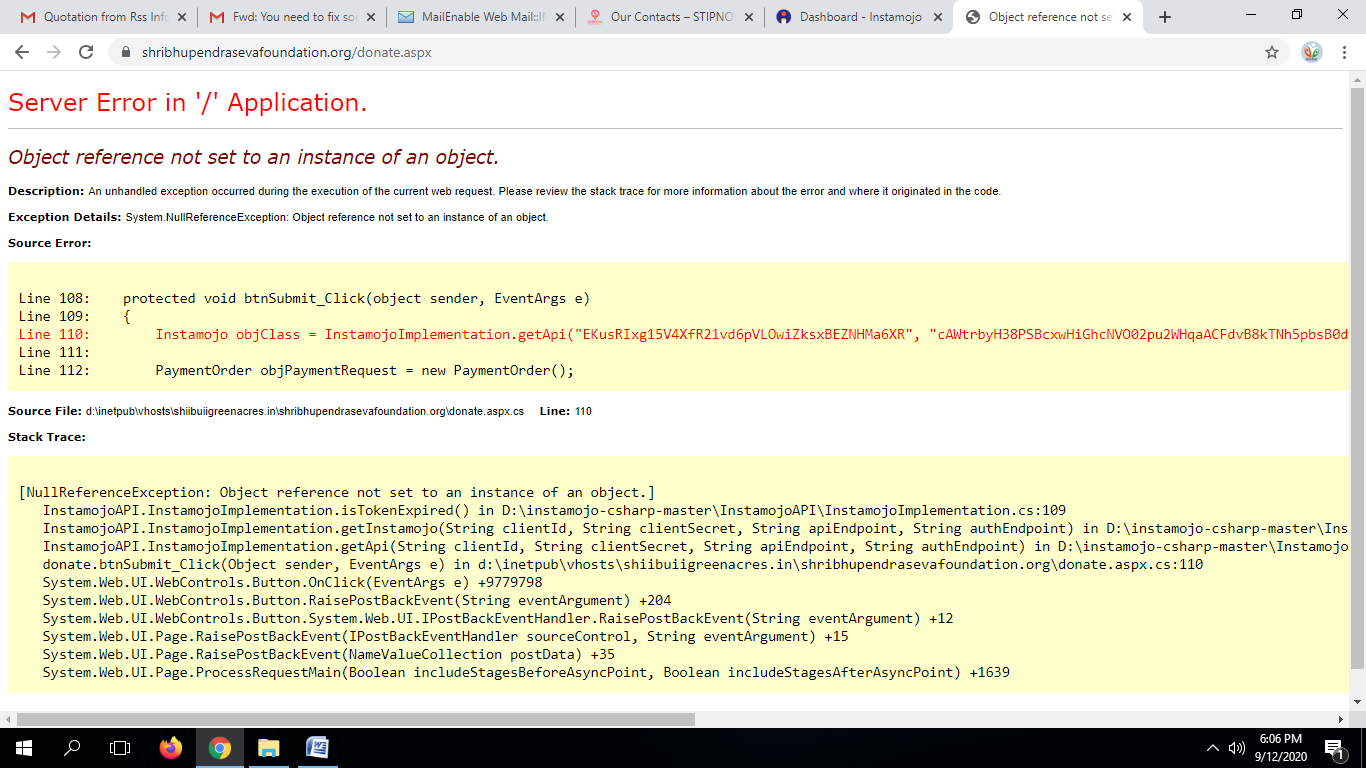Click the browser Back arrow button
The width and height of the screenshot is (1366, 768).
tap(22, 52)
